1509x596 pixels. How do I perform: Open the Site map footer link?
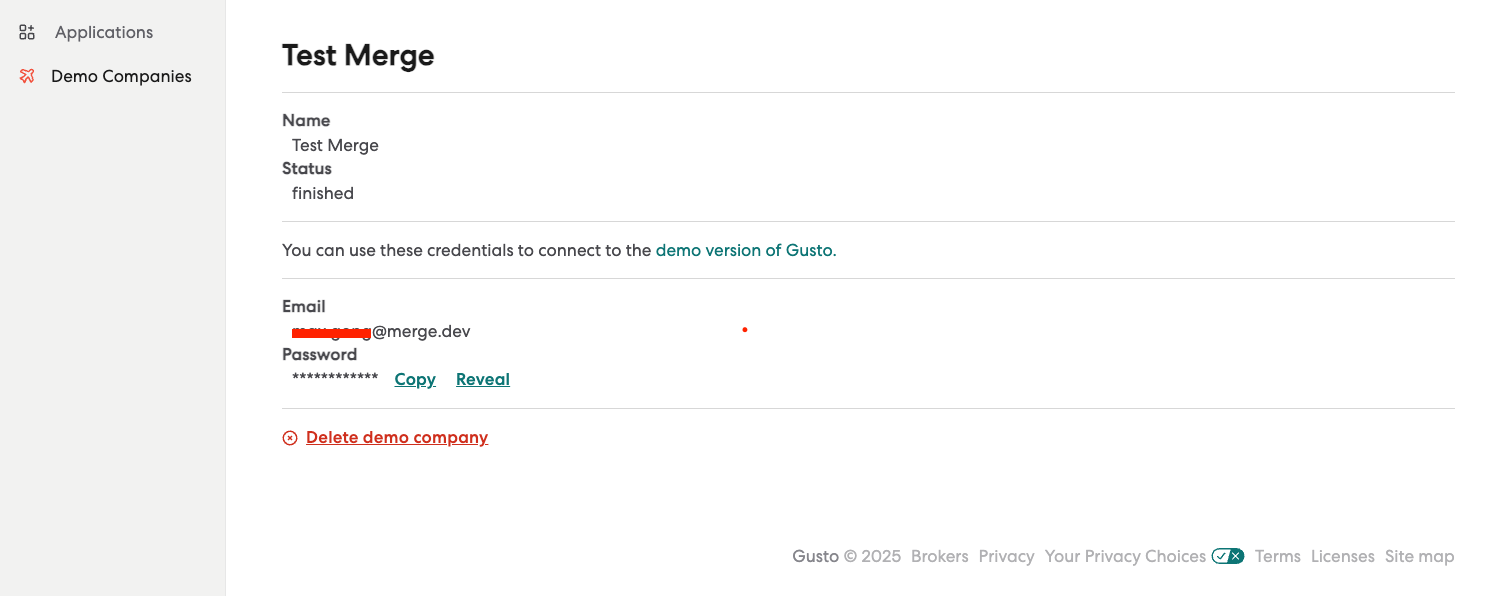(x=1419, y=557)
